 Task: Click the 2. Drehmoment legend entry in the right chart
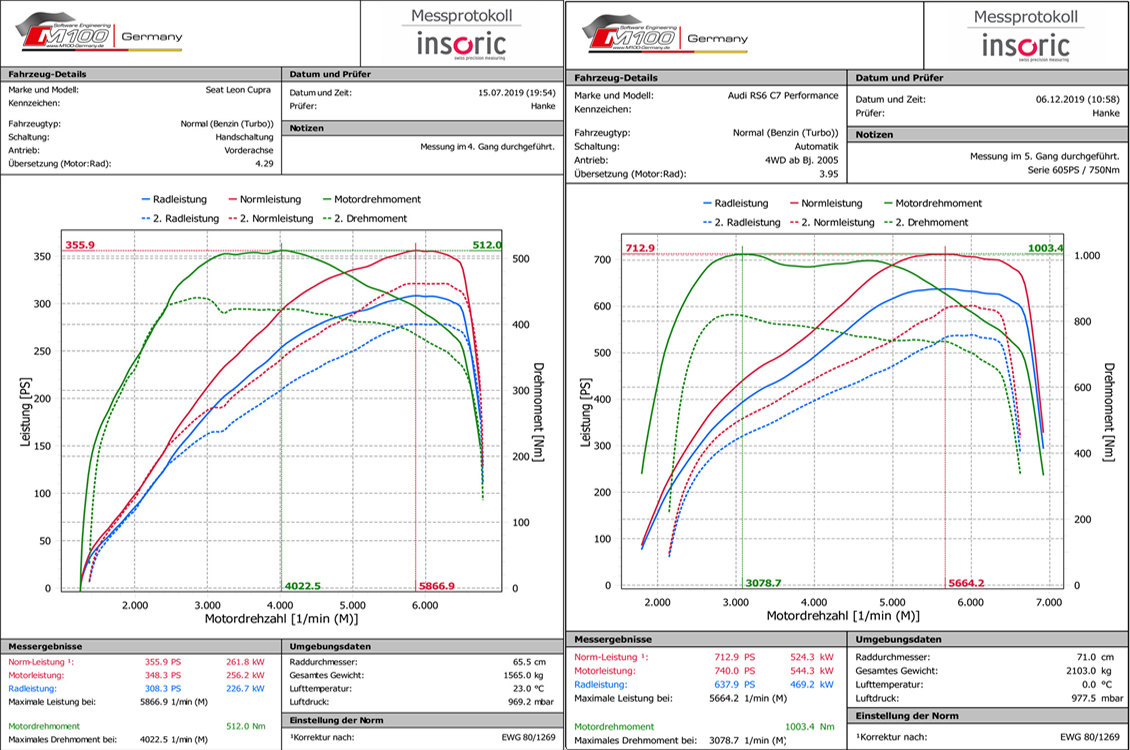(x=929, y=222)
